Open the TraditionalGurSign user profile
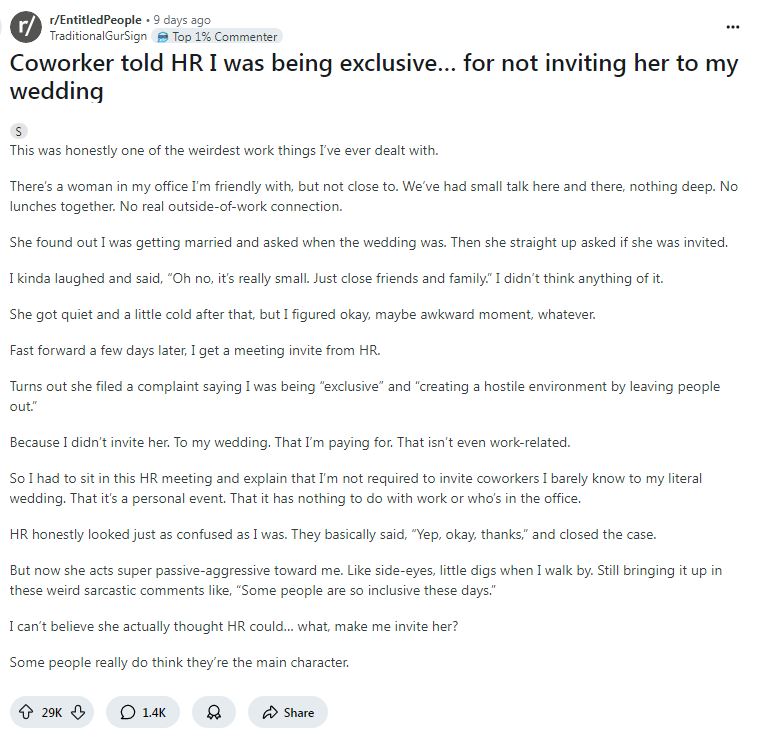Screen dimensions: 761x747 (x=98, y=36)
